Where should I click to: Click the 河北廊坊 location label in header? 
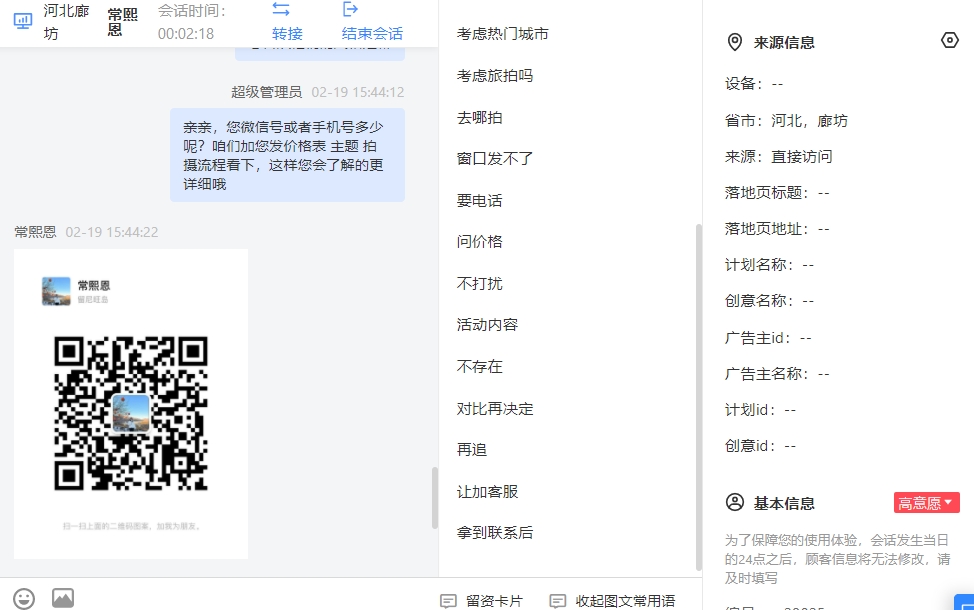point(66,22)
